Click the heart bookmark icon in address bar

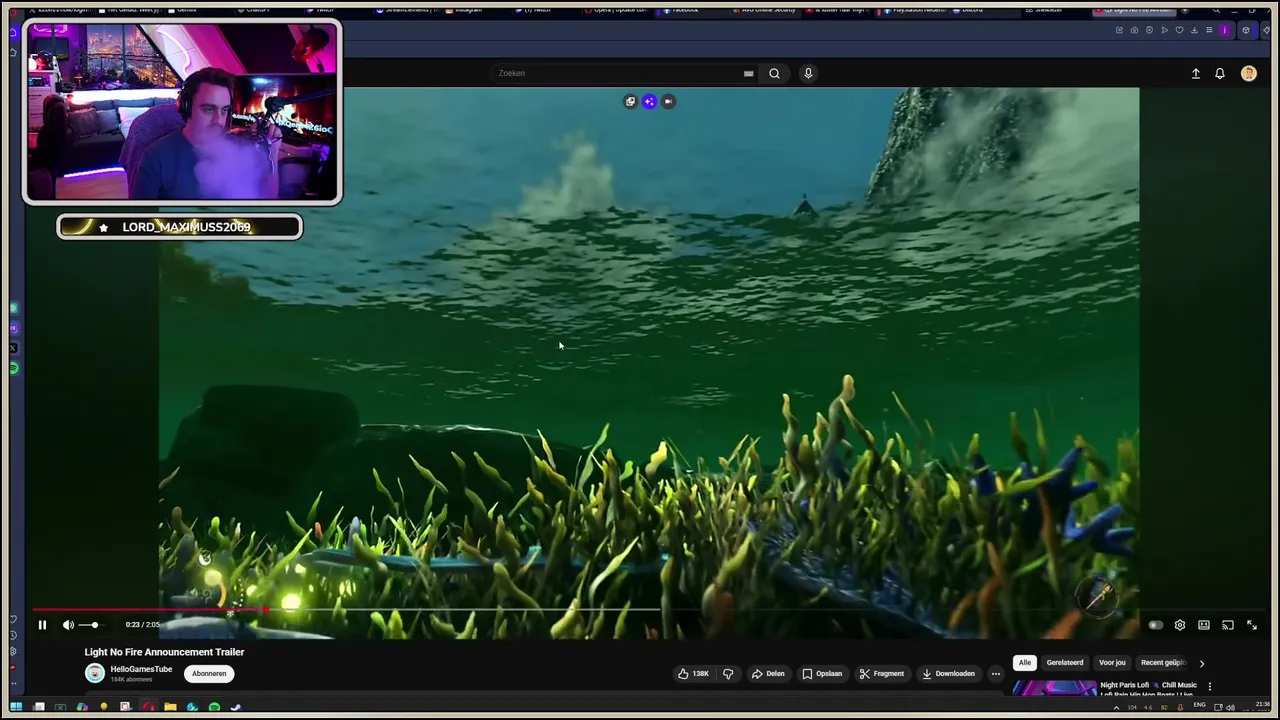point(1179,30)
